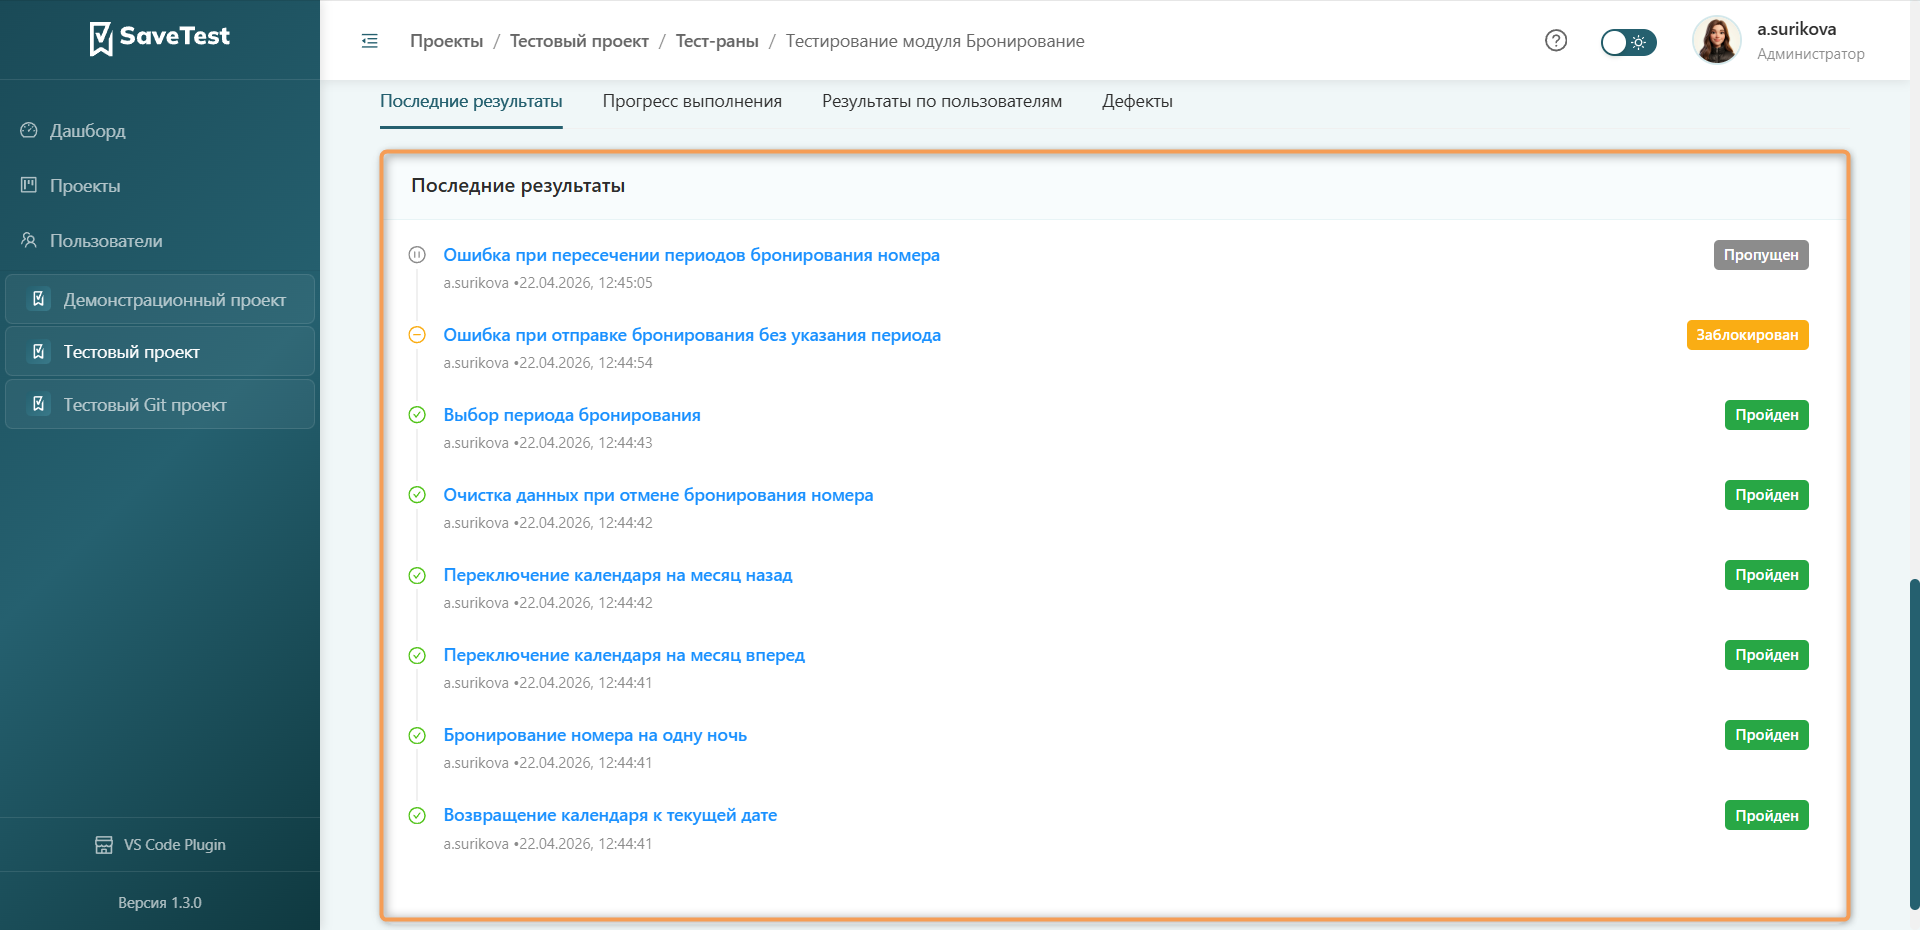Open Пользователи in the sidebar
The width and height of the screenshot is (1920, 930).
tap(106, 241)
